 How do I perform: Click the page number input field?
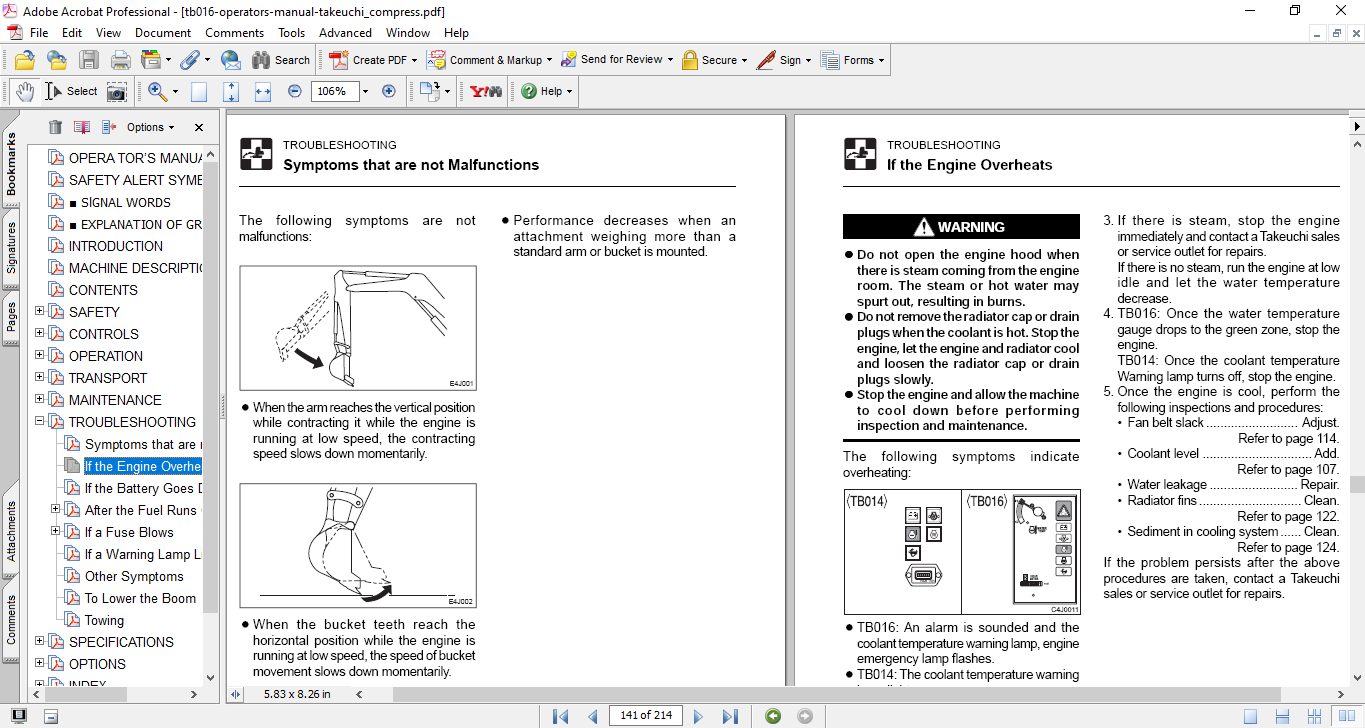pos(646,715)
